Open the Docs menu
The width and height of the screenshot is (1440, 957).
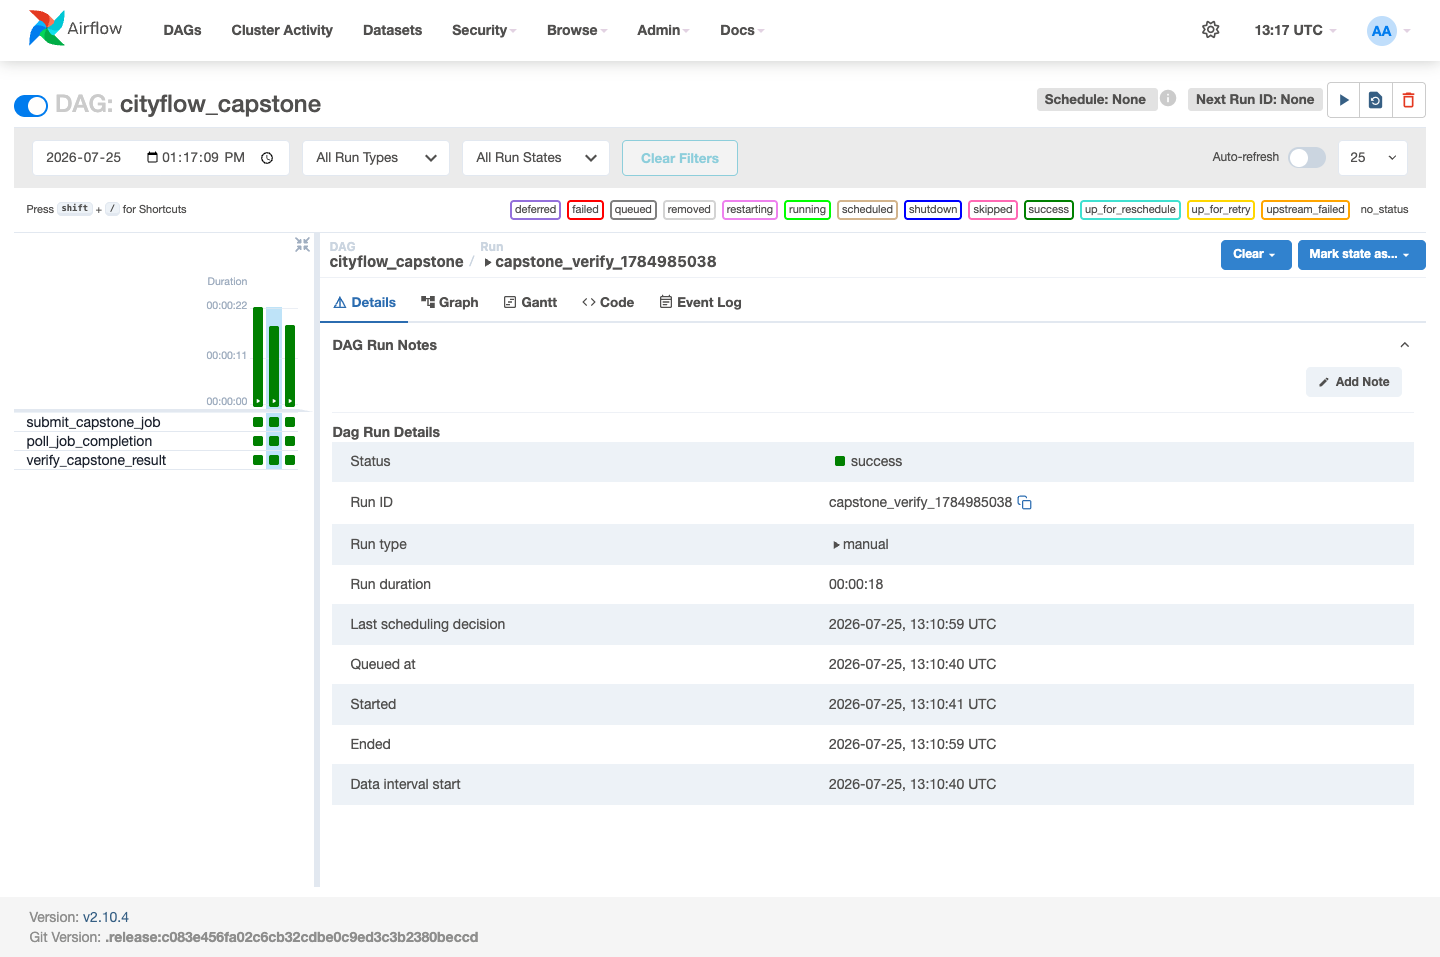pyautogui.click(x=742, y=30)
